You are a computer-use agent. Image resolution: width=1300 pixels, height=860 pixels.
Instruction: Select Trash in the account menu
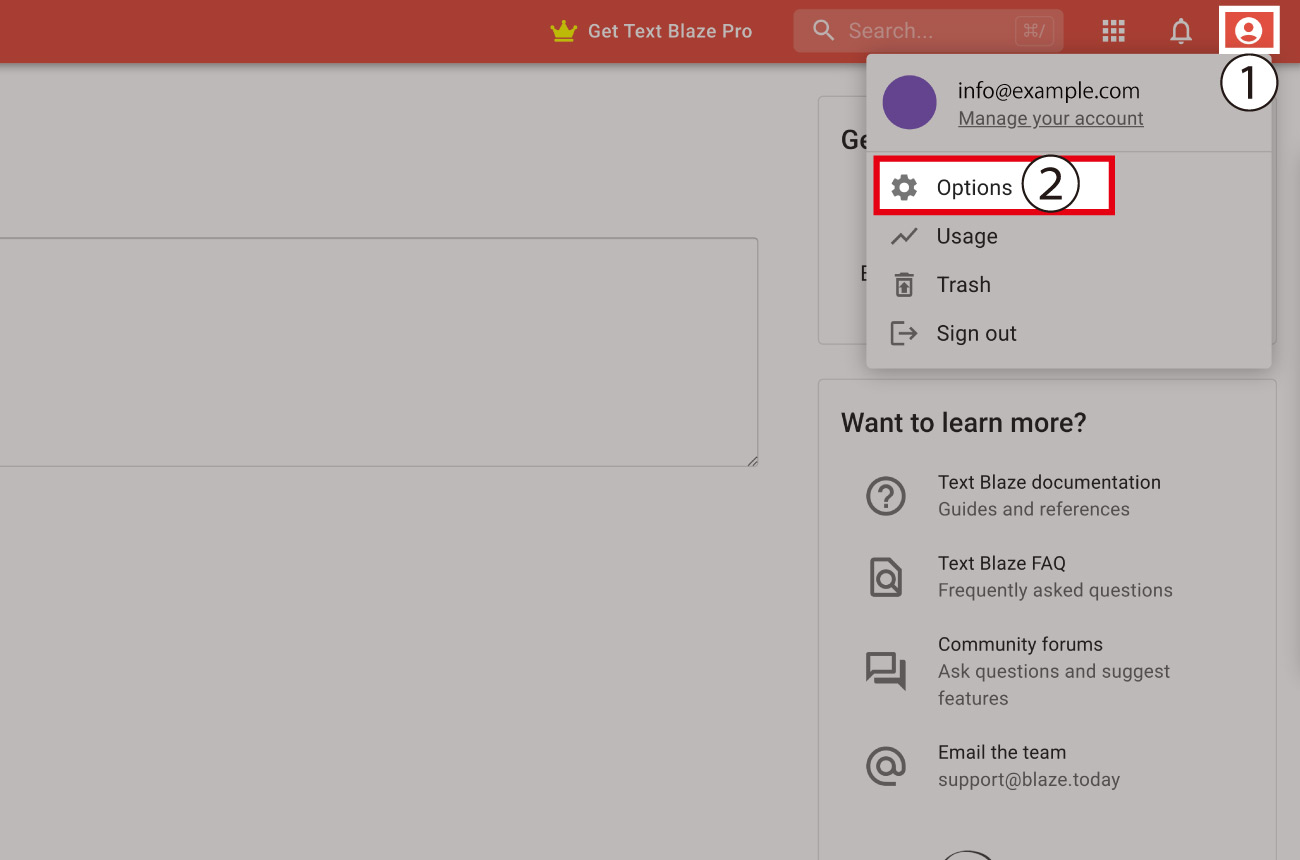click(x=1069, y=285)
